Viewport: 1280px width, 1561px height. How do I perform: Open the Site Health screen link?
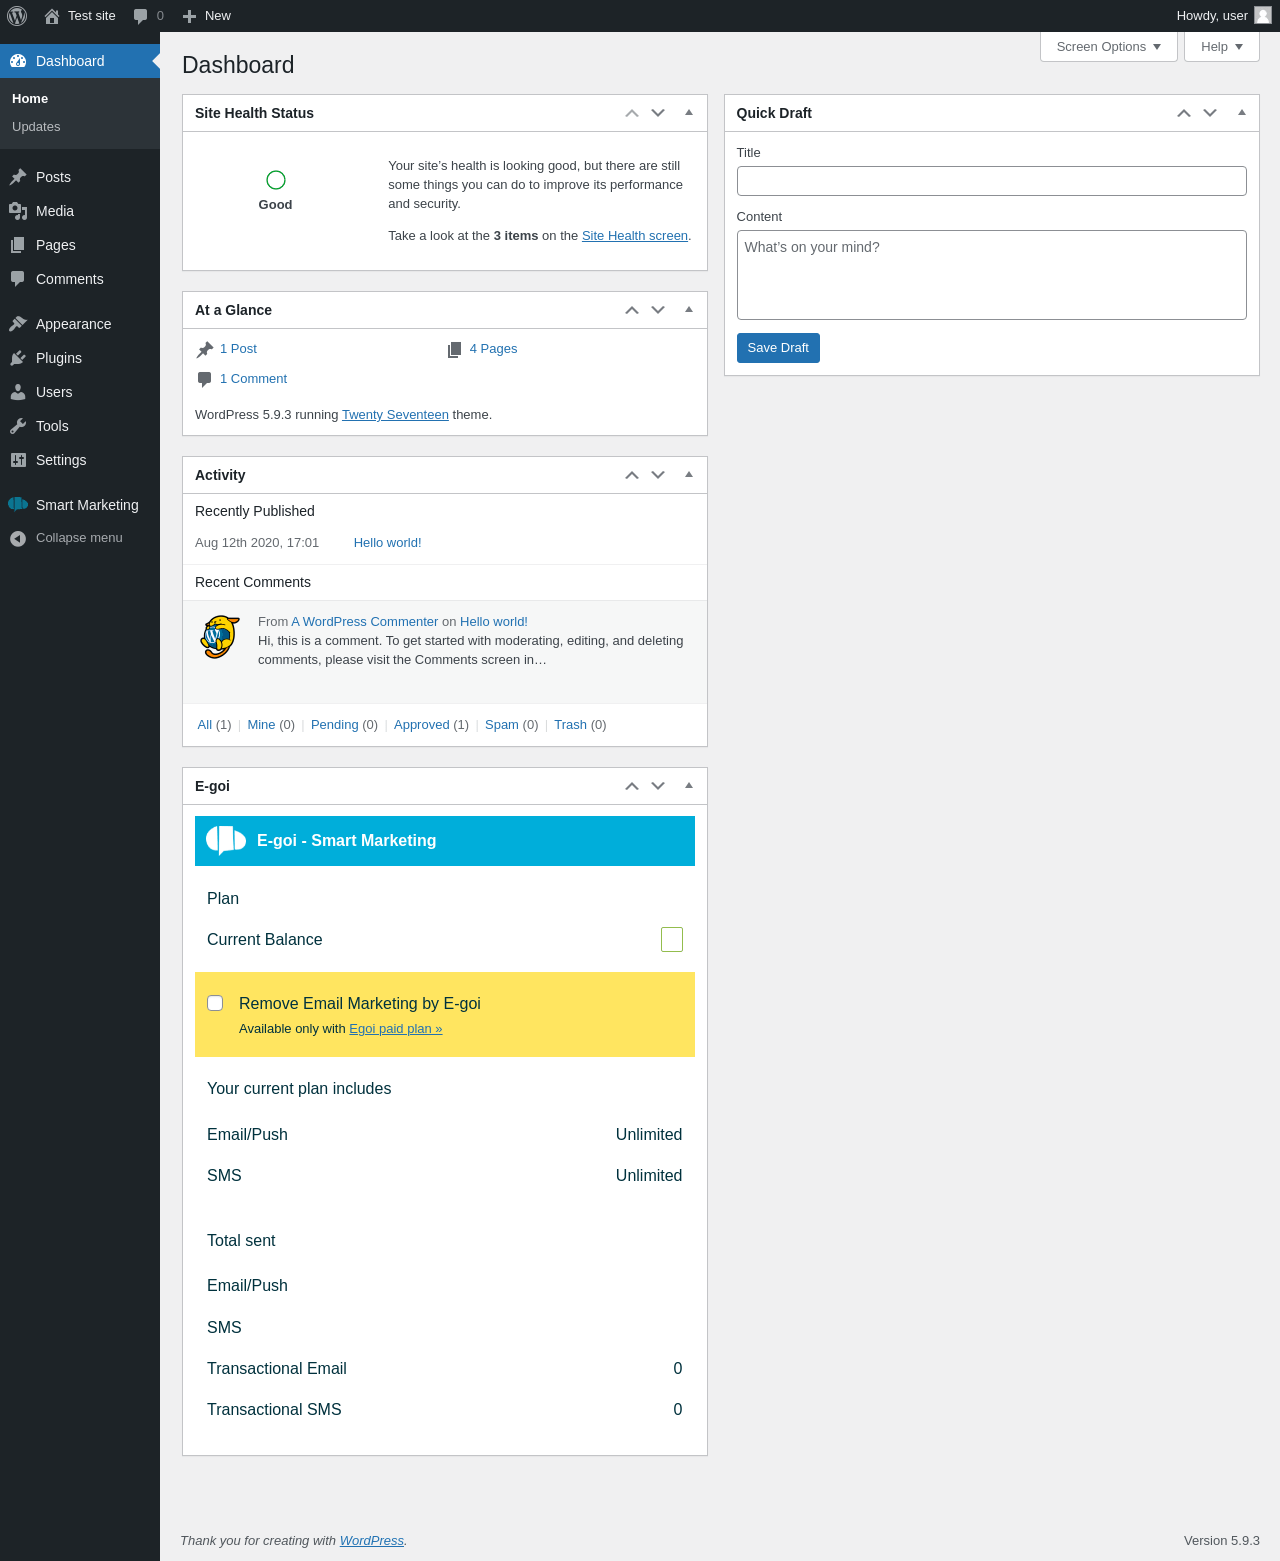coord(635,236)
